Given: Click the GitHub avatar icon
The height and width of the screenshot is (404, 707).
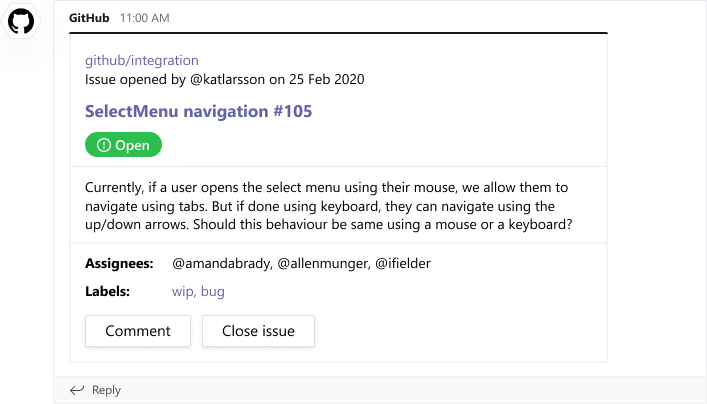Looking at the screenshot, I should click(21, 21).
